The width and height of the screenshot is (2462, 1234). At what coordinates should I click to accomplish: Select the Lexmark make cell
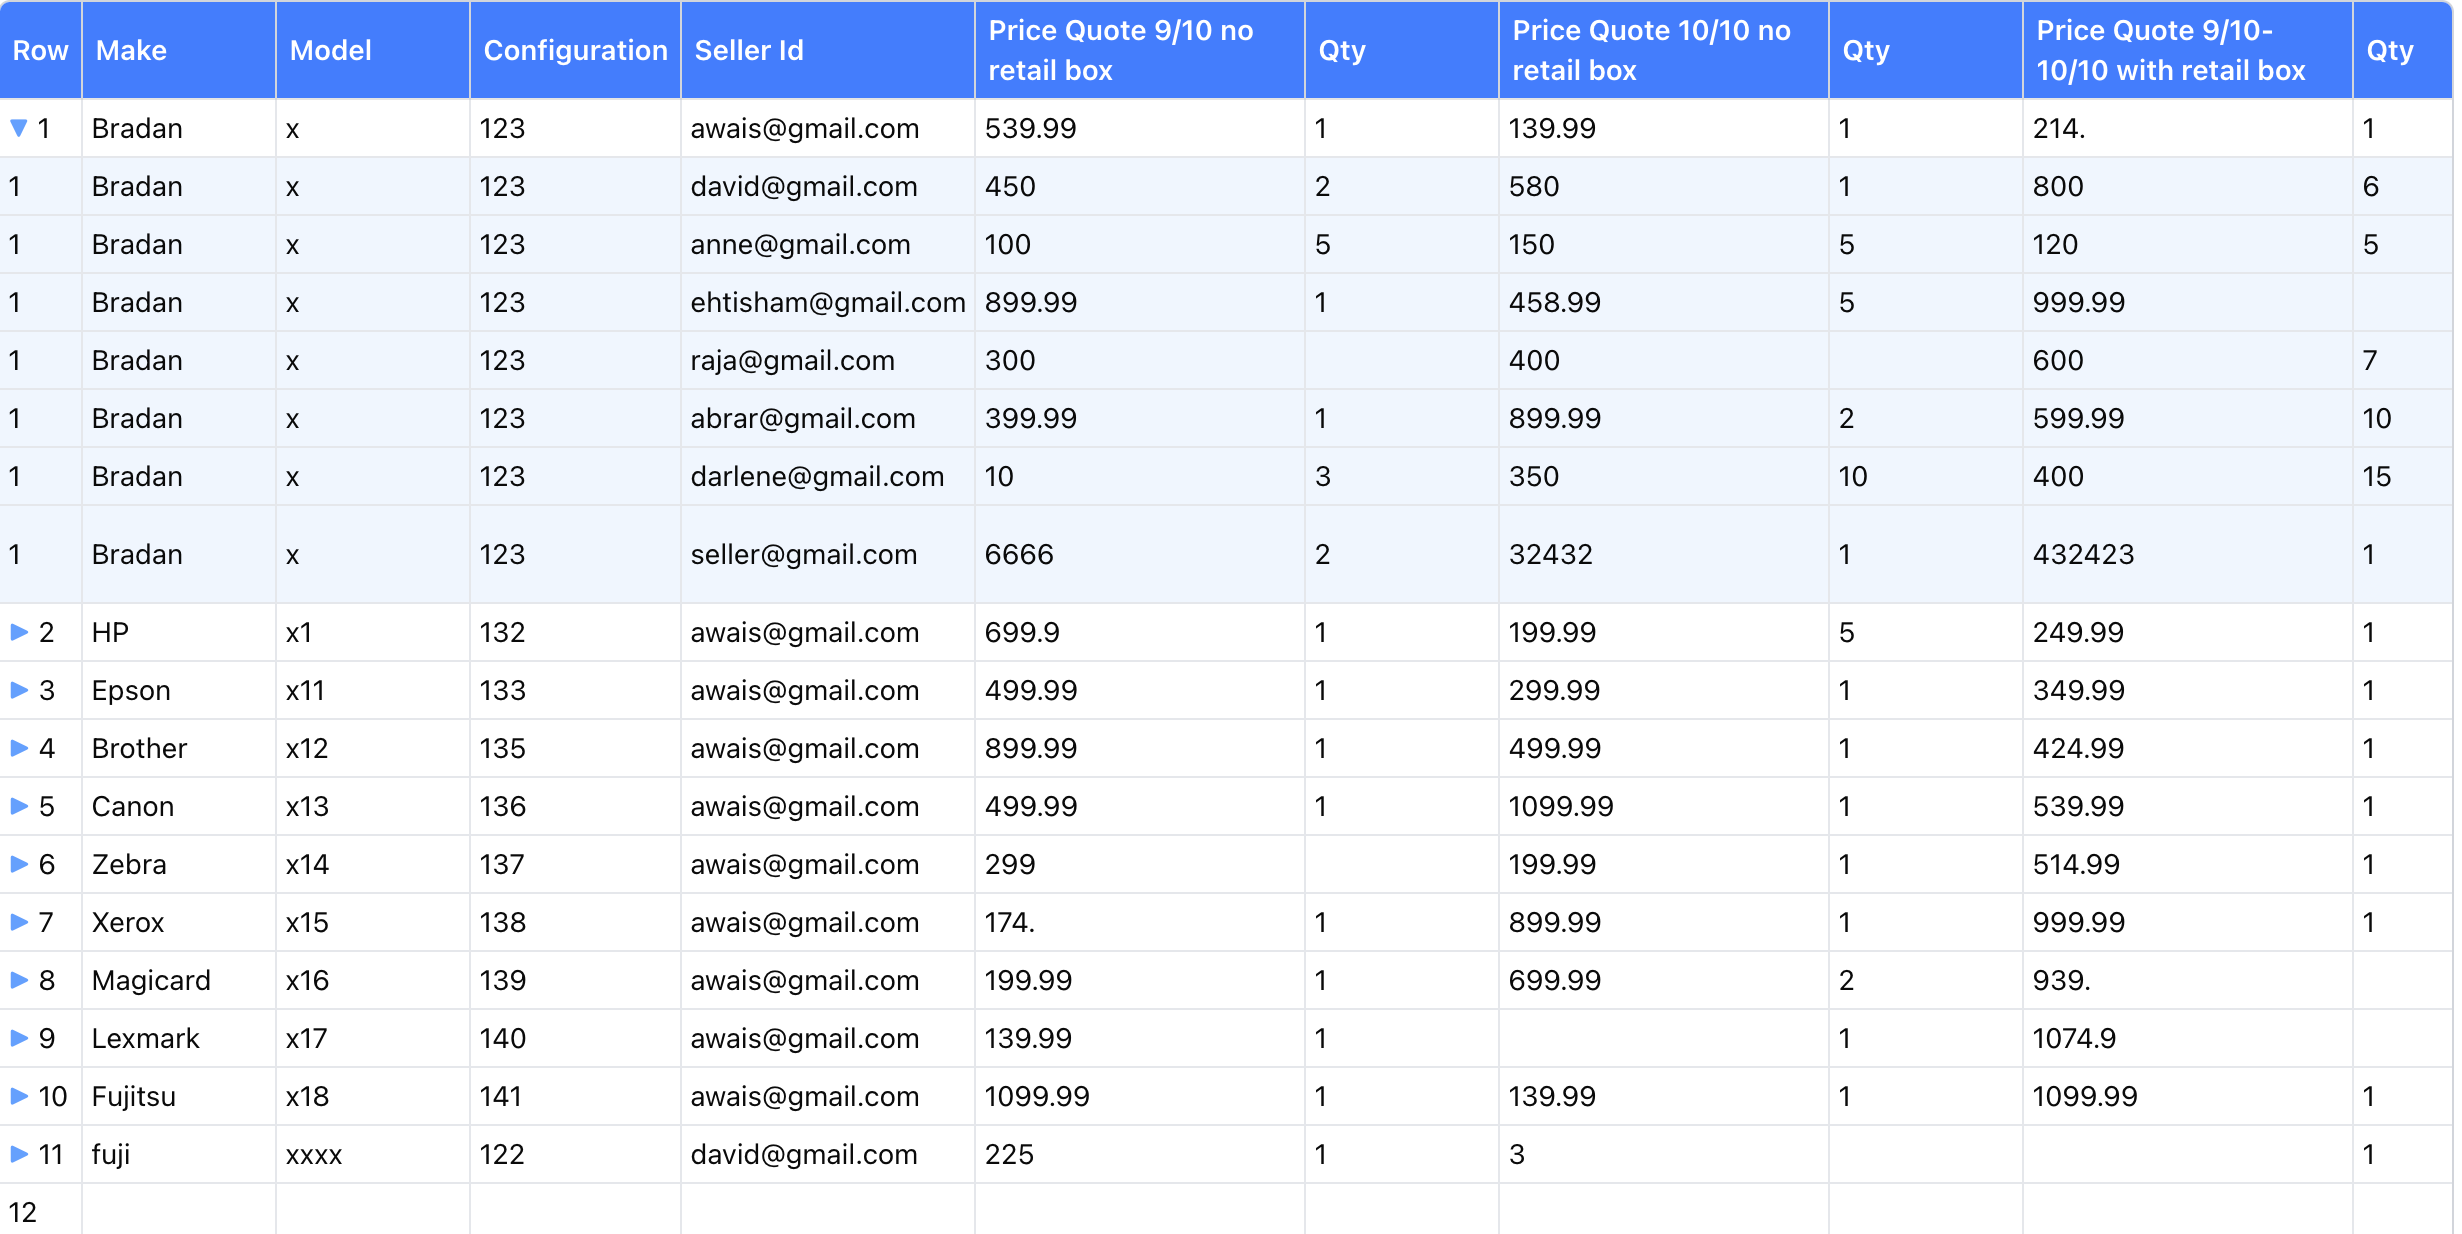(179, 1038)
